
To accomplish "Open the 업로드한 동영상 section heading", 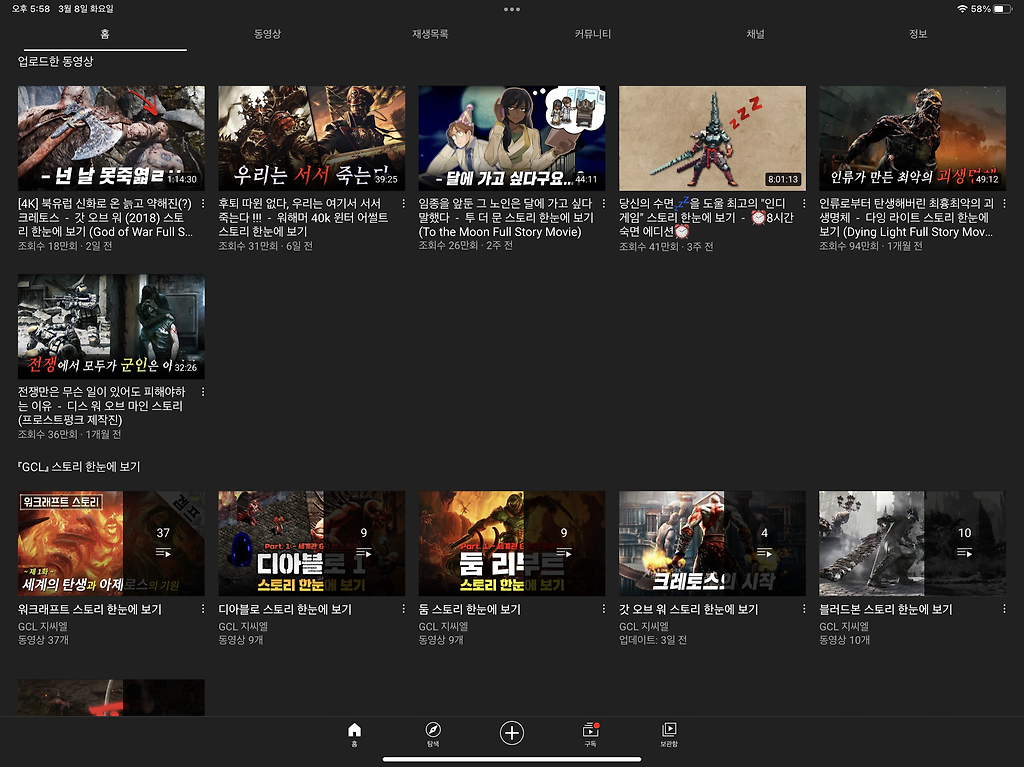I will [56, 61].
